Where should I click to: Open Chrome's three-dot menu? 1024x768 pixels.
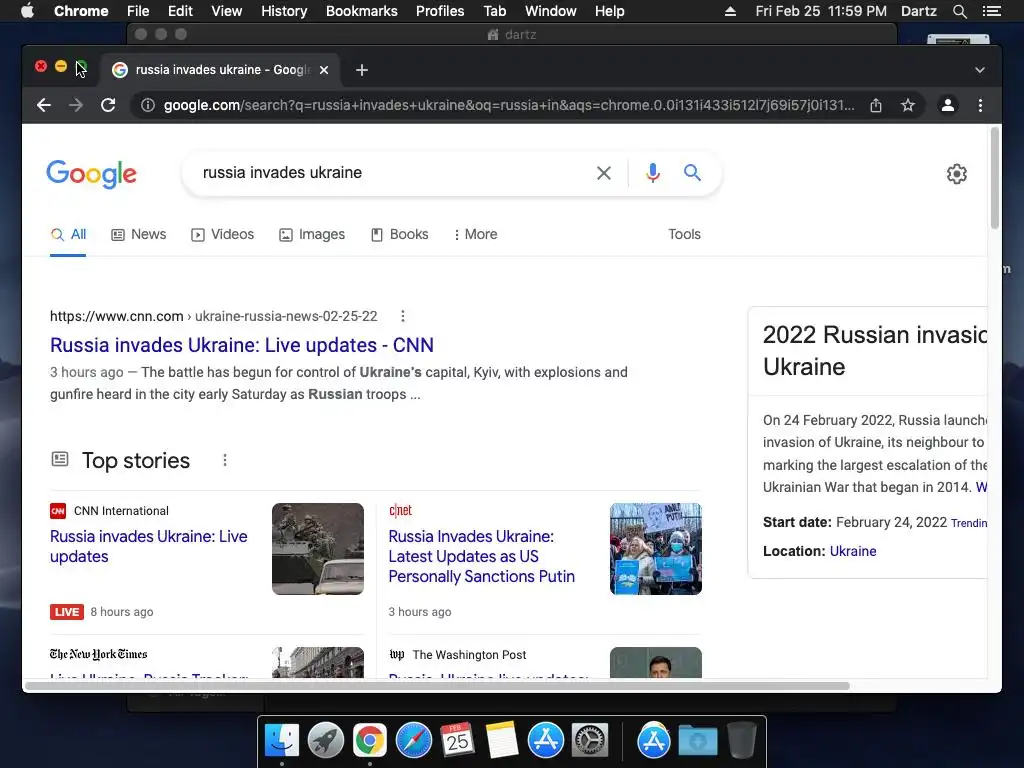pos(980,105)
